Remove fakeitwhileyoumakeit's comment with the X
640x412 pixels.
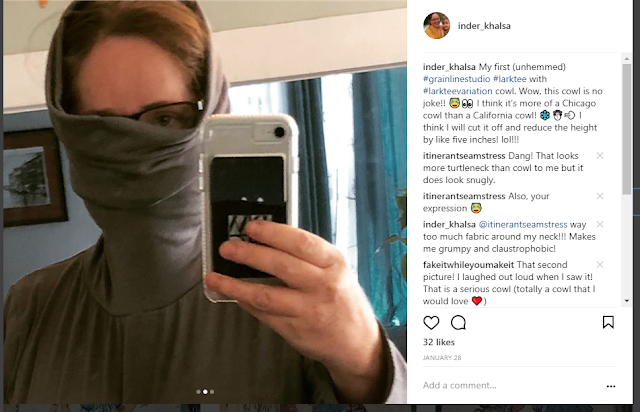[600, 265]
